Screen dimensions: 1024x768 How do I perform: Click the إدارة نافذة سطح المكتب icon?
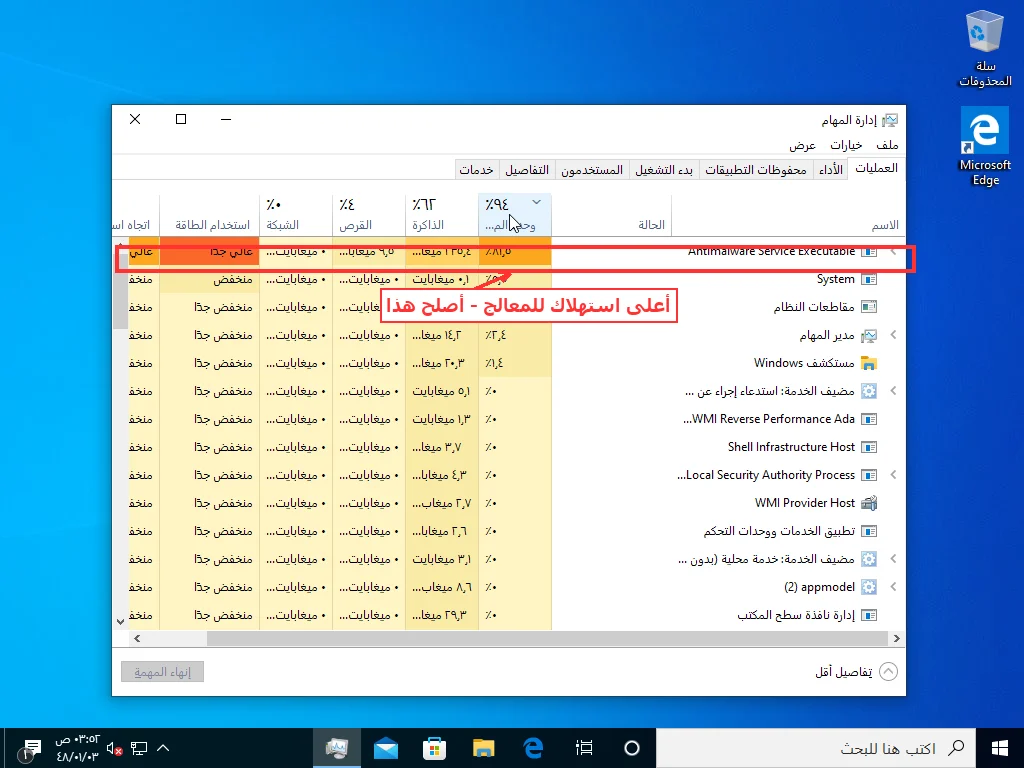tap(869, 615)
